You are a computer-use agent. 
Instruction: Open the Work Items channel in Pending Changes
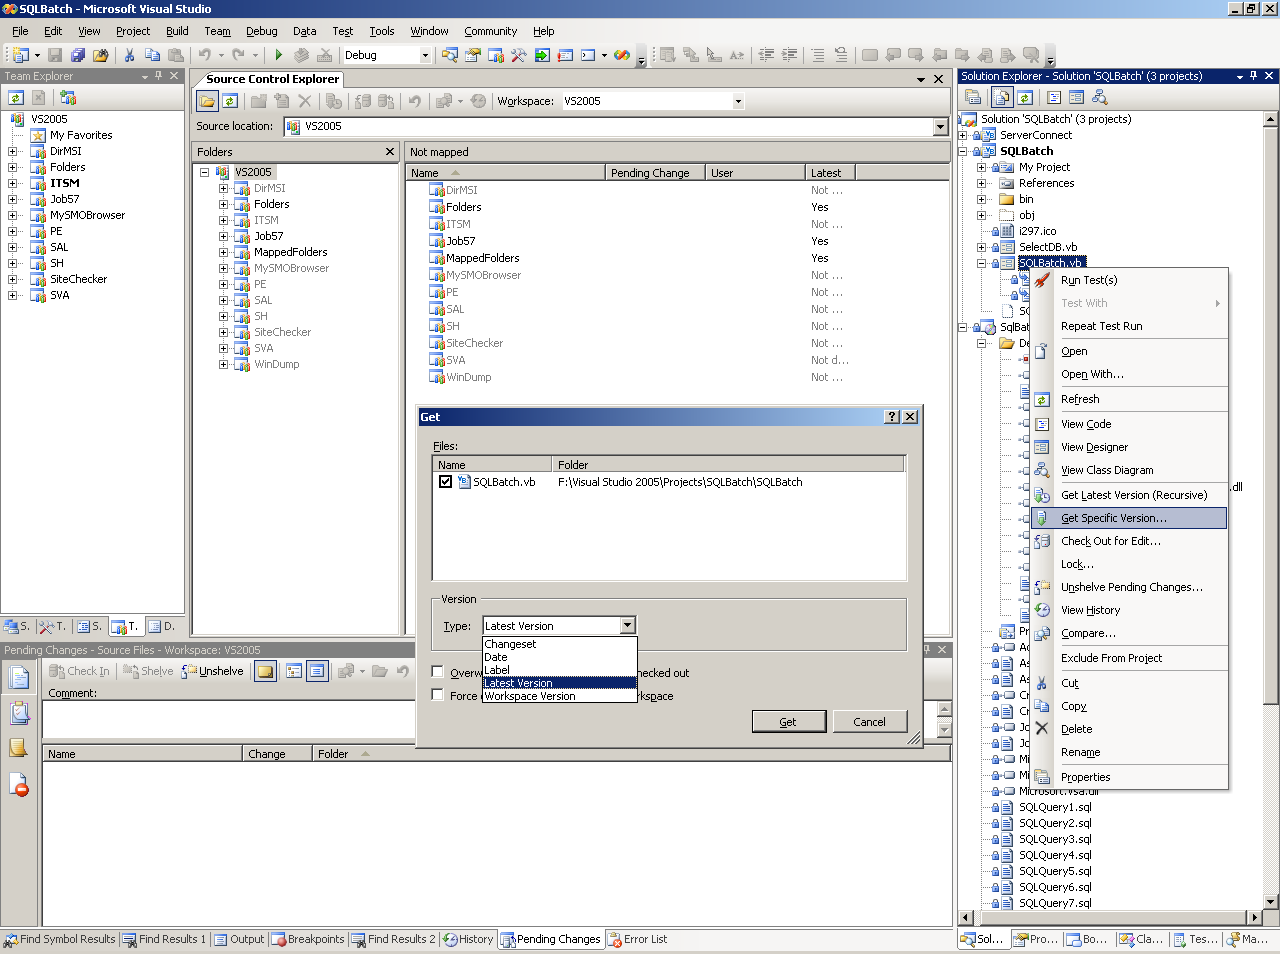[x=19, y=713]
